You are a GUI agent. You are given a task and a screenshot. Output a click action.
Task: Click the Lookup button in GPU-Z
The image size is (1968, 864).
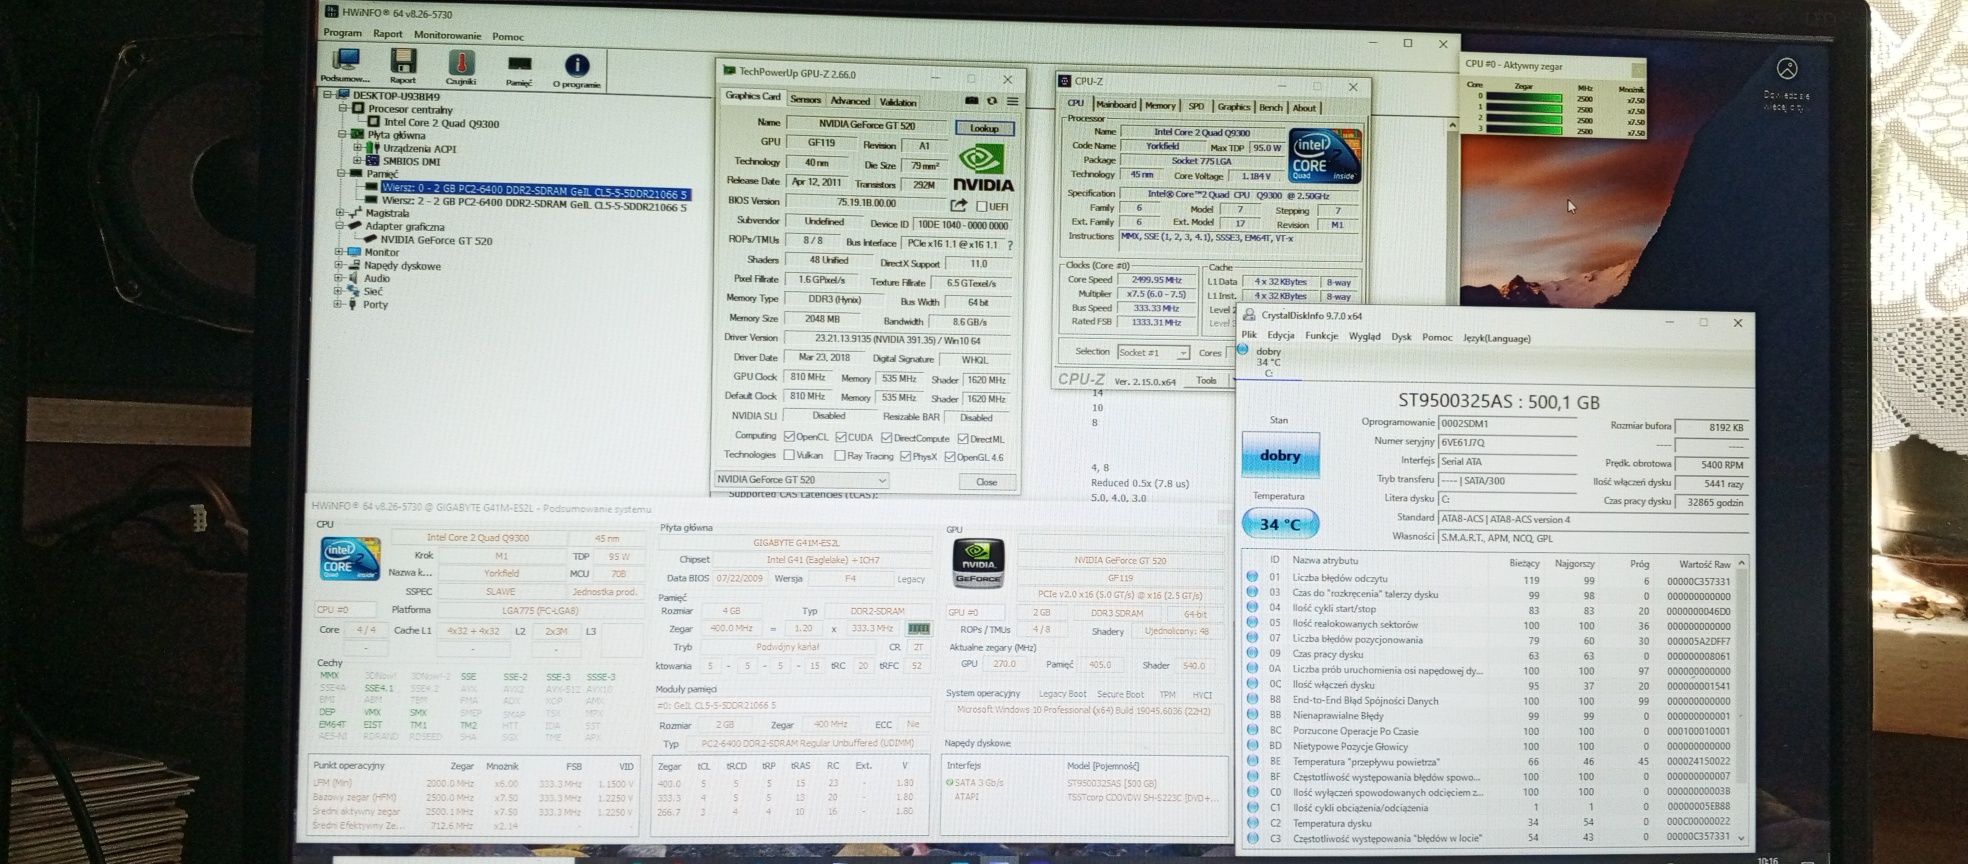coord(984,128)
